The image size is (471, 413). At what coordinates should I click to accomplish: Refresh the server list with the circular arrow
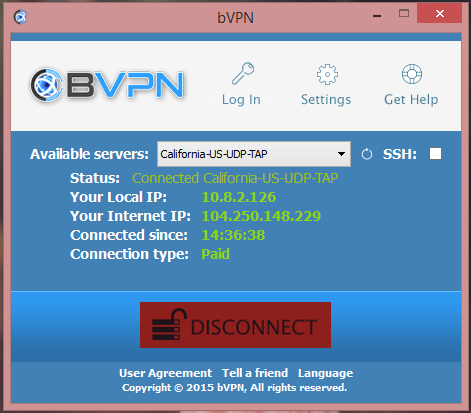[x=367, y=154]
